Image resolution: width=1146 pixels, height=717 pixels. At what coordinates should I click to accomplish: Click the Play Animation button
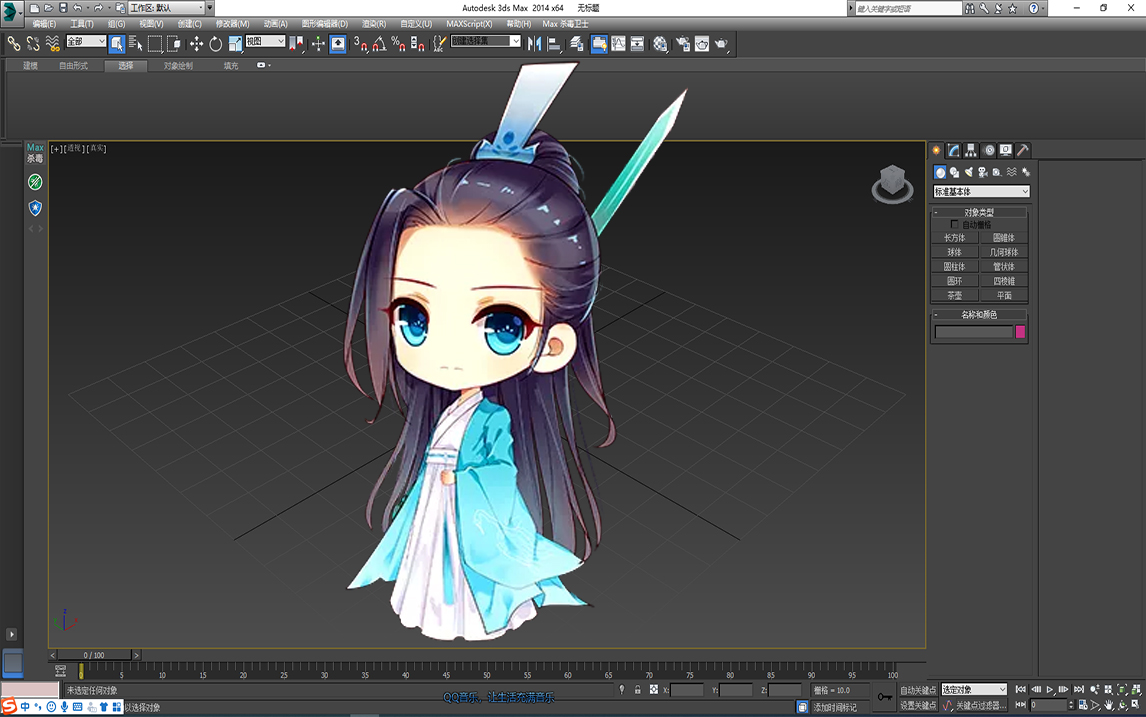point(1050,689)
